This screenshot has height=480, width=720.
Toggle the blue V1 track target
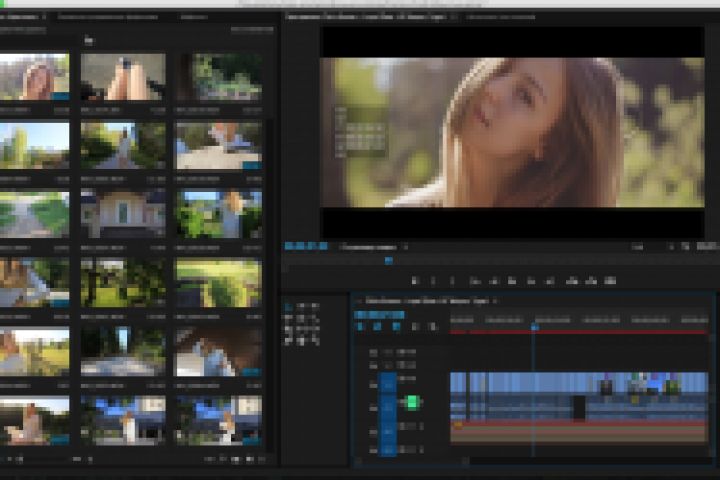[x=387, y=384]
